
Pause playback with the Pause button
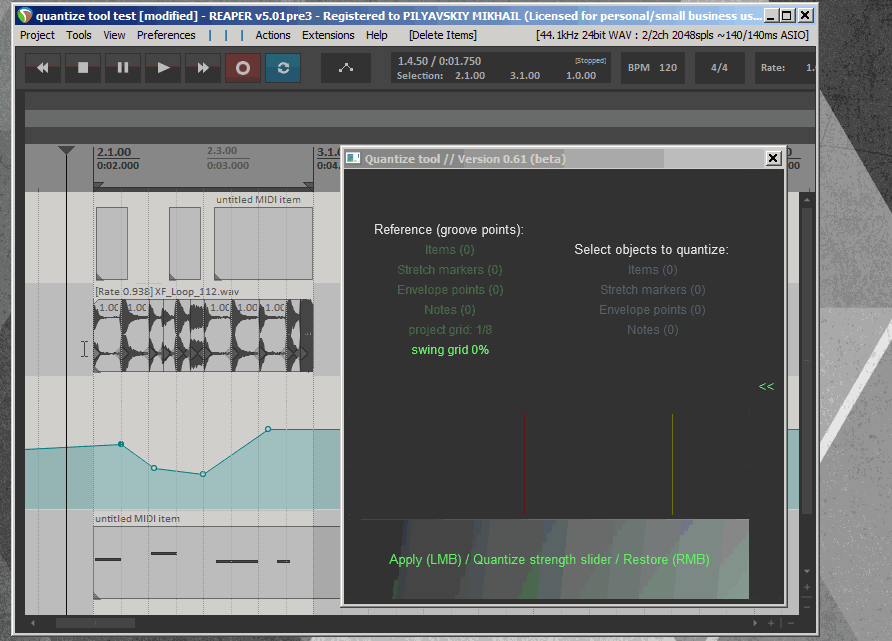(123, 68)
